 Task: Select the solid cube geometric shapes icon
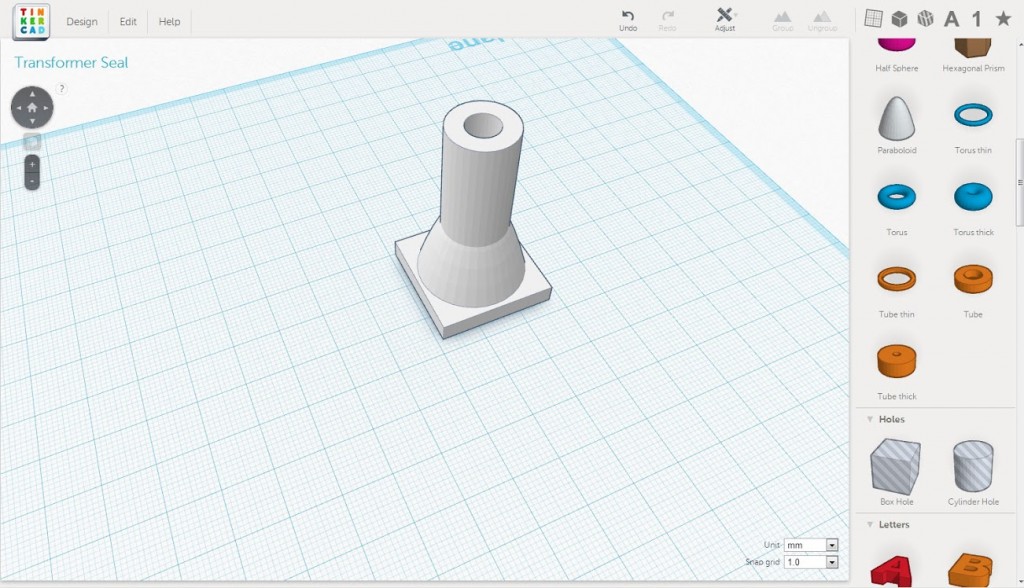pos(900,18)
